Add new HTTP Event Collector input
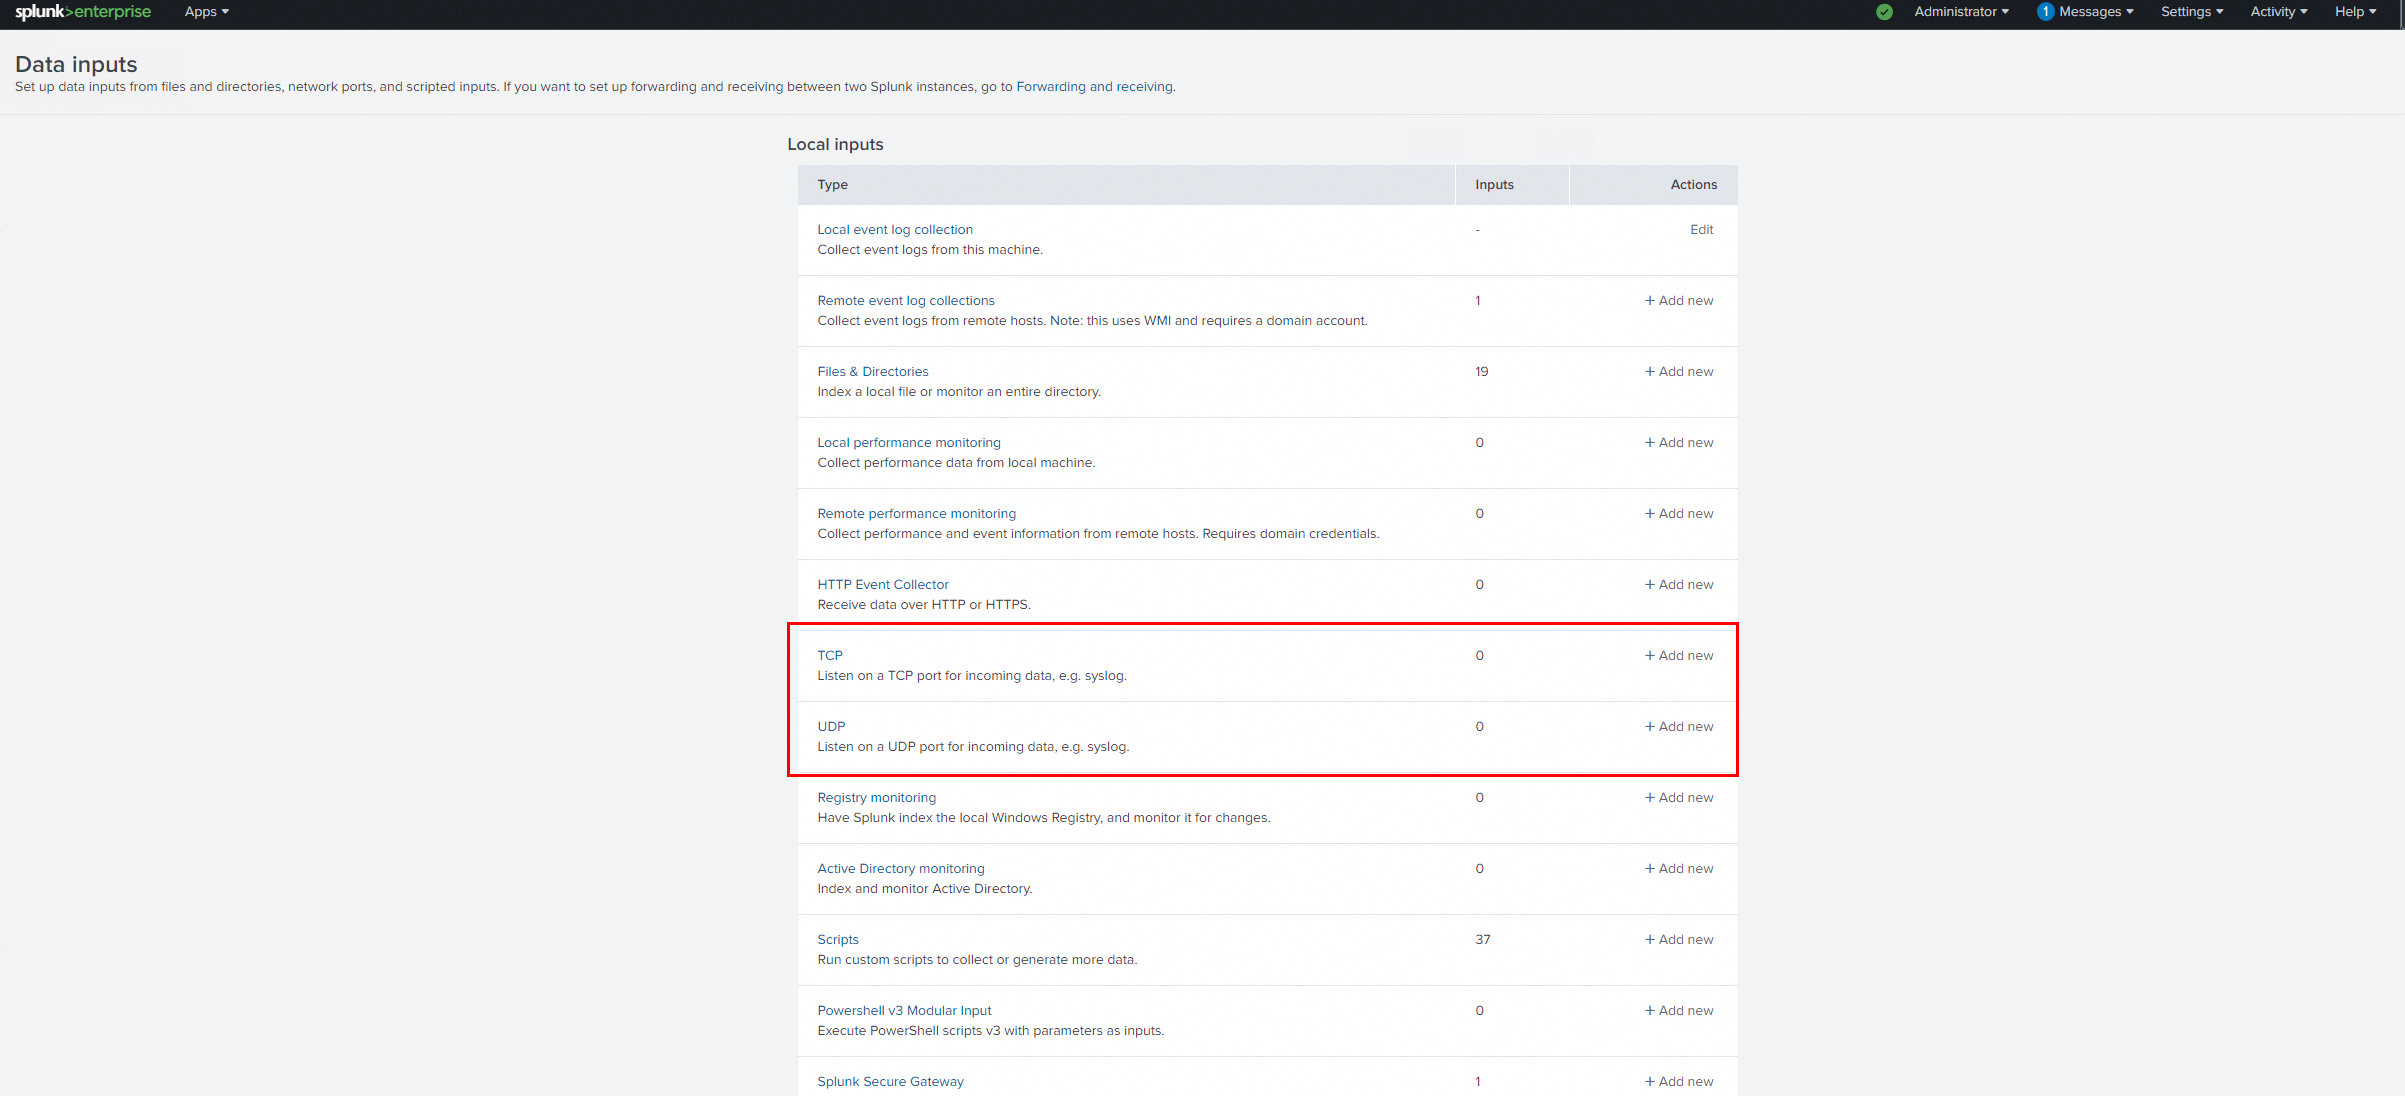 point(1679,585)
